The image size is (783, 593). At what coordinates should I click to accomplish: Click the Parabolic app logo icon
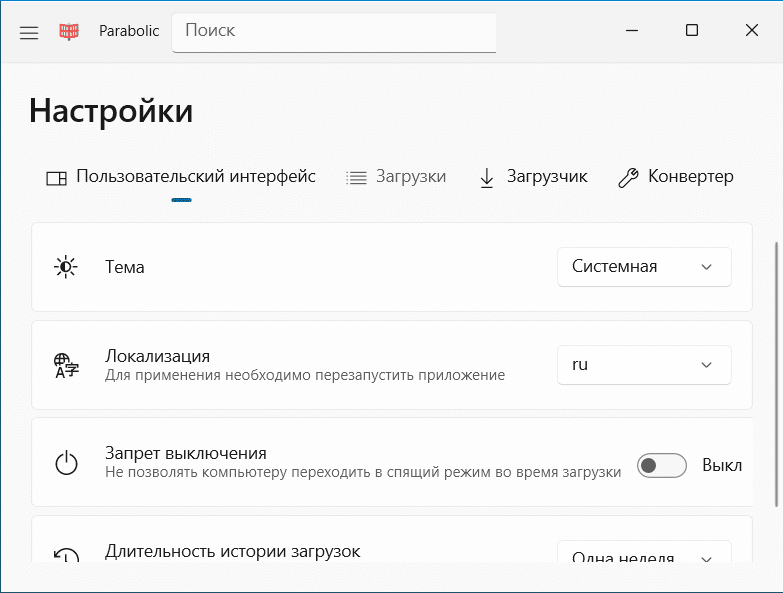click(69, 32)
